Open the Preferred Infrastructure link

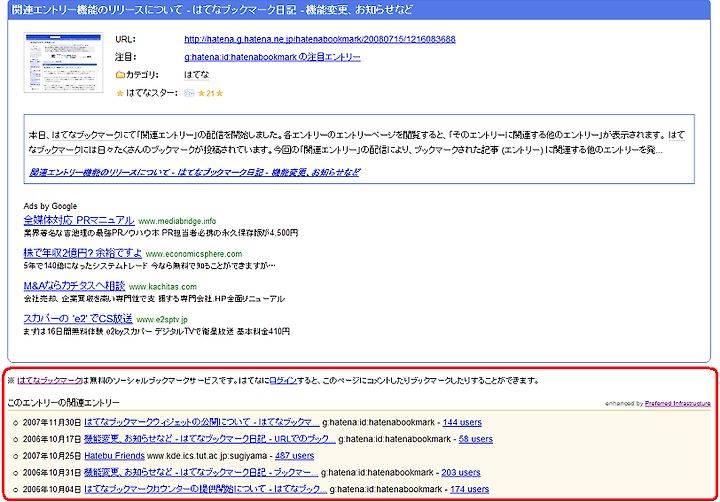coord(677,403)
